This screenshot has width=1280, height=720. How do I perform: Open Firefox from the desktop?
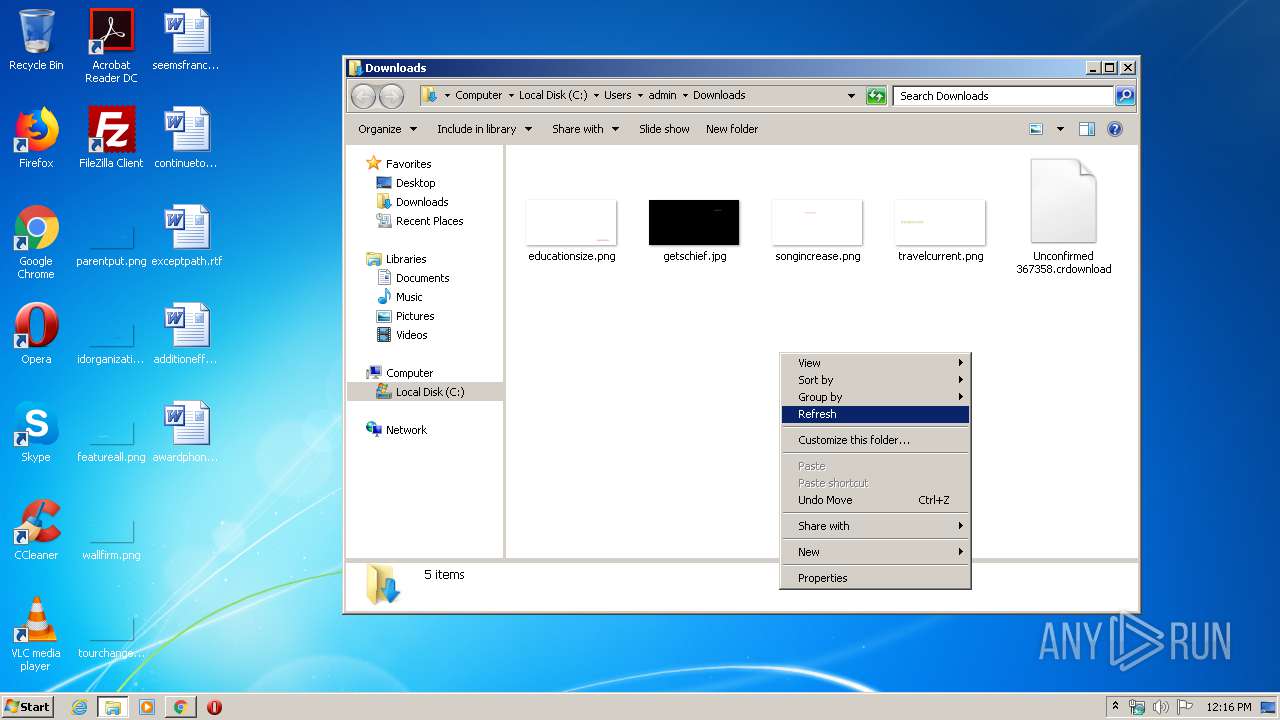pyautogui.click(x=36, y=138)
